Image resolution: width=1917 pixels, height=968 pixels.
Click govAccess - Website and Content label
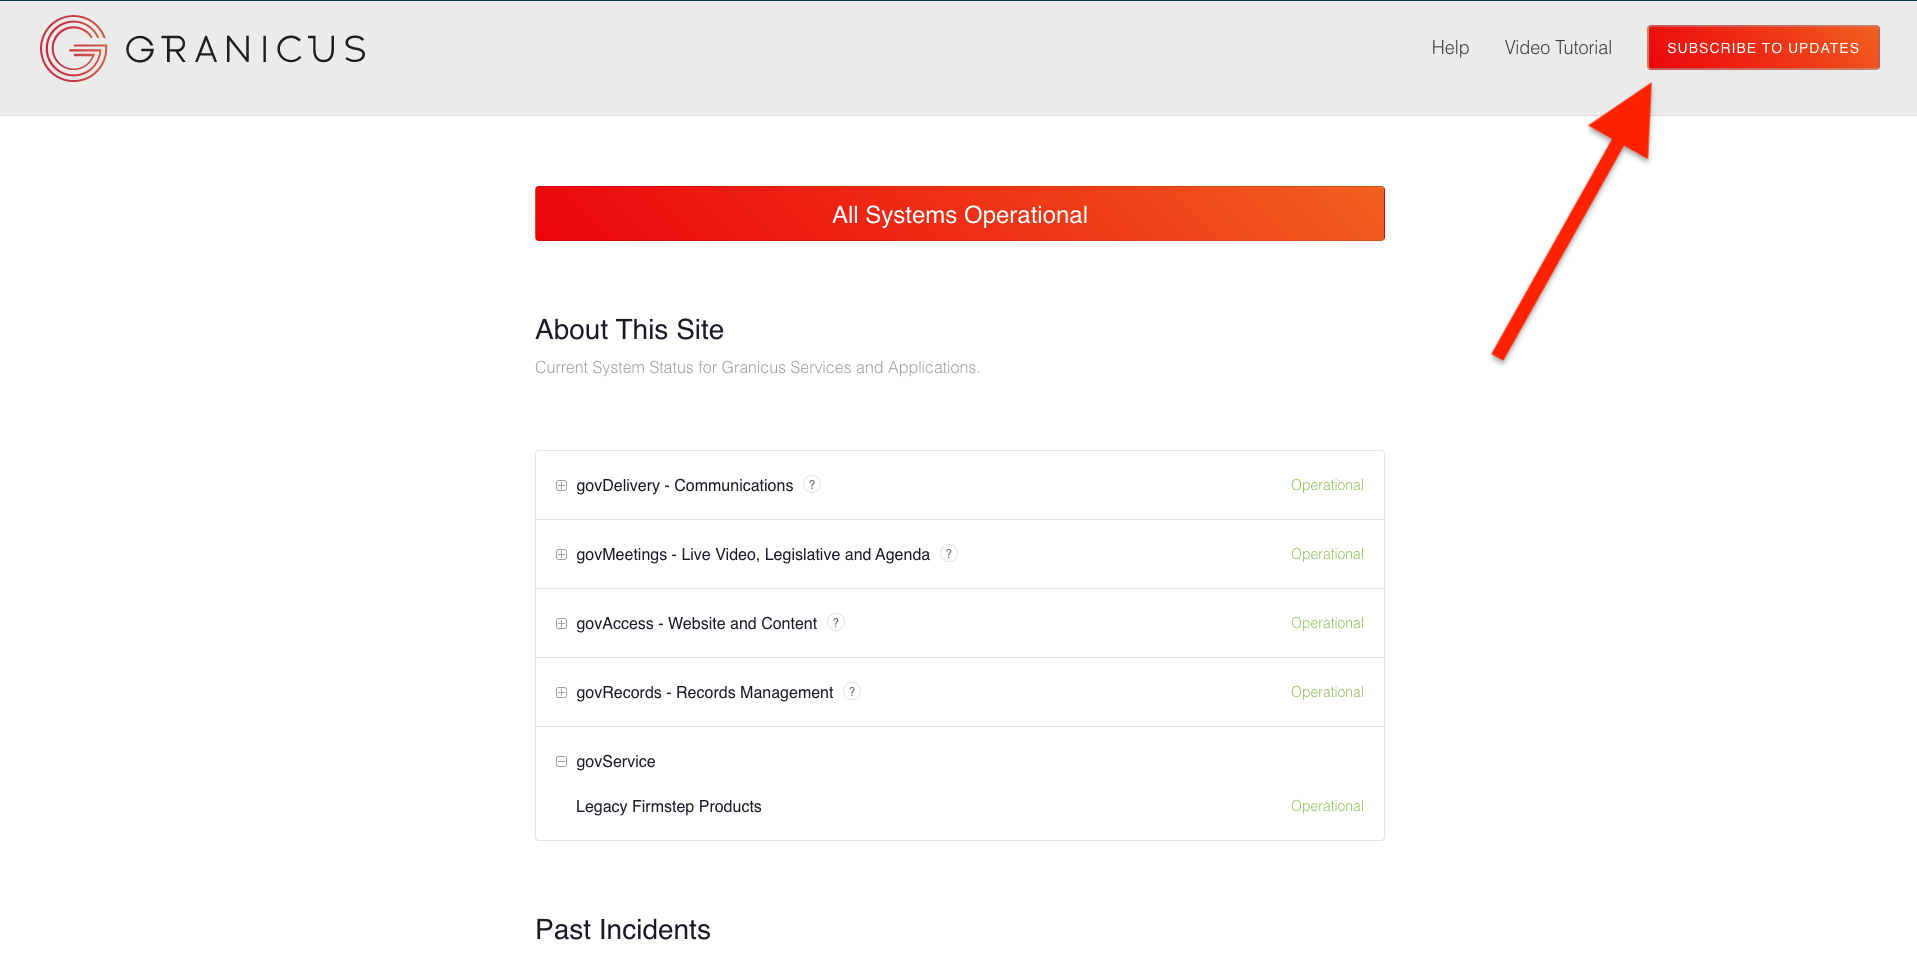tap(697, 624)
